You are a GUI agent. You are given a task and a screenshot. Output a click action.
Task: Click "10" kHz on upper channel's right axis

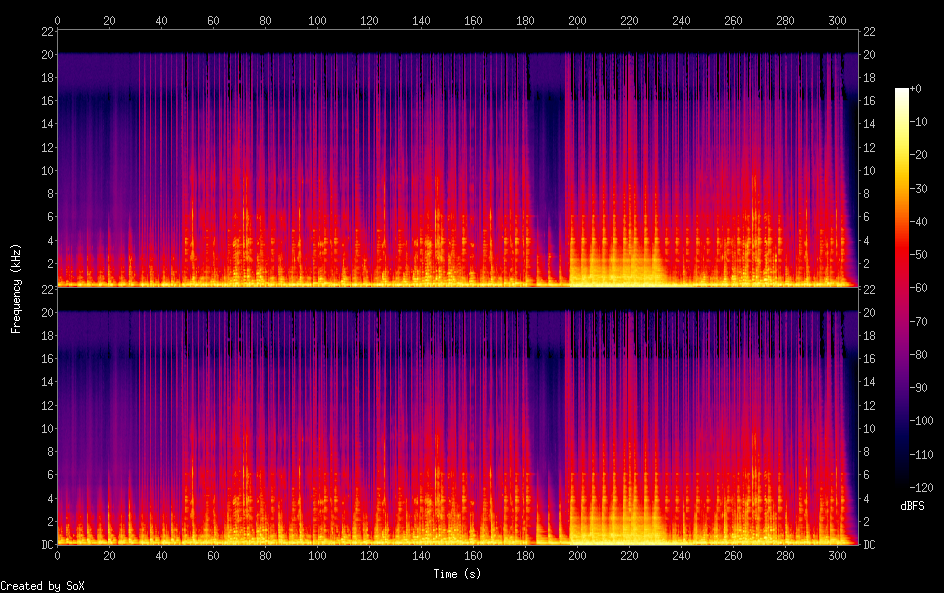(x=869, y=171)
